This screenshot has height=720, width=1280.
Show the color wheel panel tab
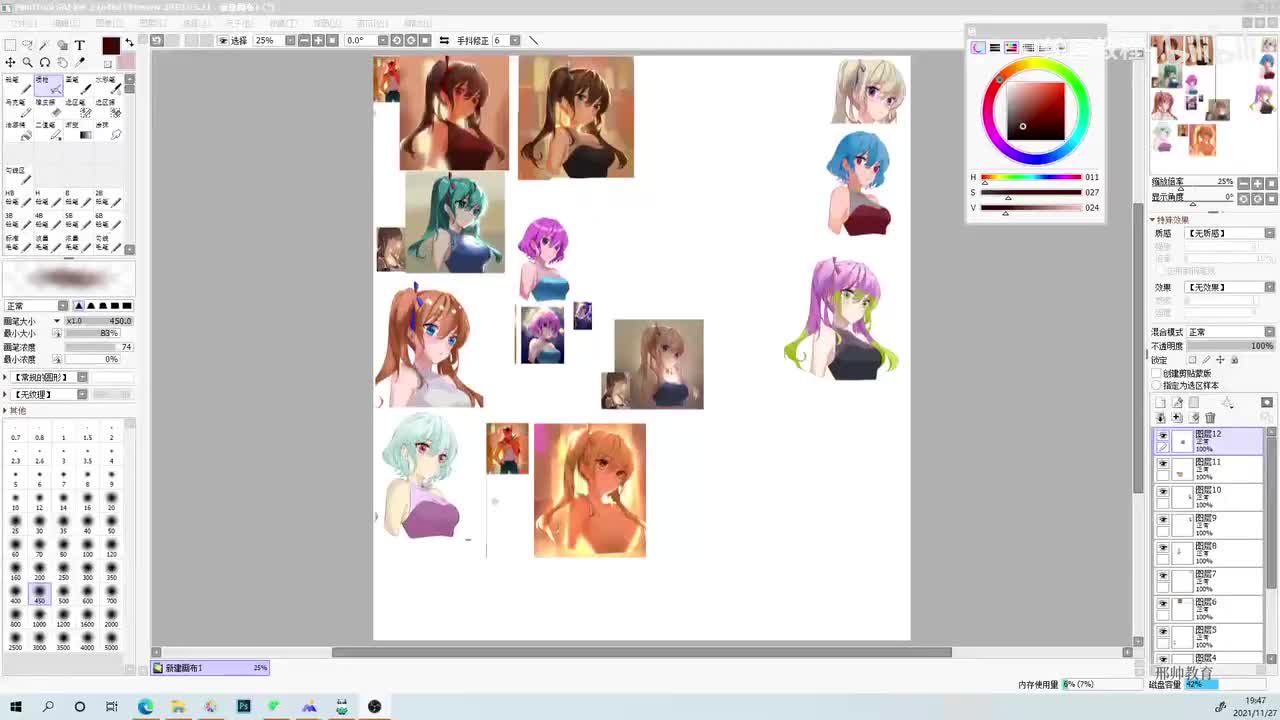(x=978, y=48)
